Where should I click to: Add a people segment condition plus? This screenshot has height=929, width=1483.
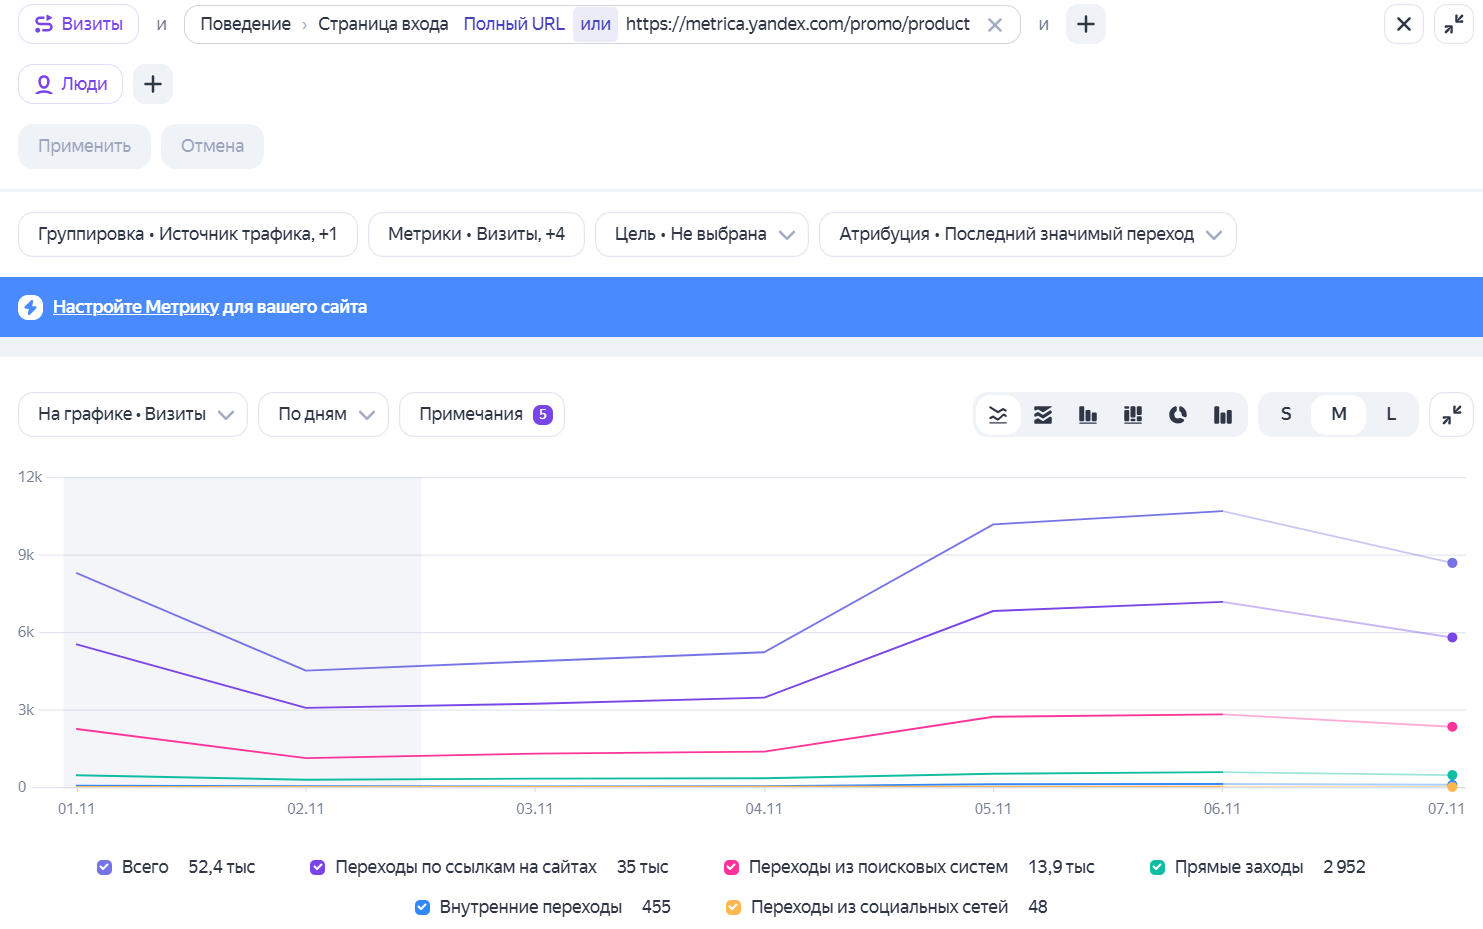coord(153,84)
